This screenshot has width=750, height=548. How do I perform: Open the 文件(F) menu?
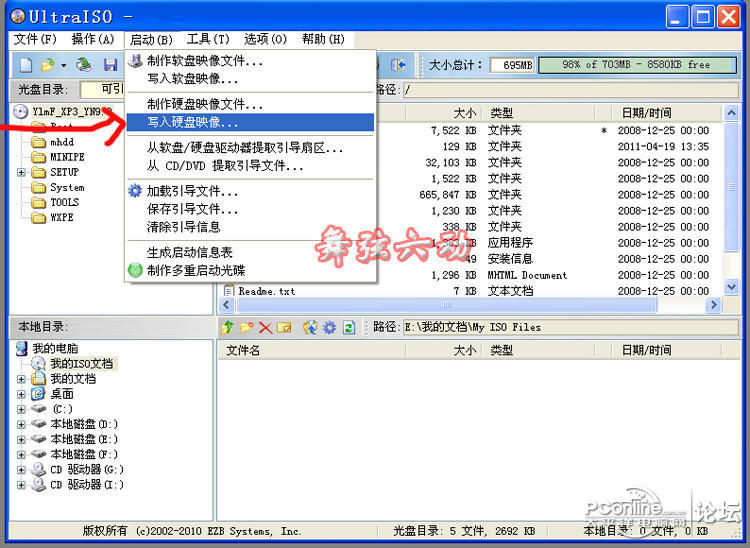coord(35,39)
